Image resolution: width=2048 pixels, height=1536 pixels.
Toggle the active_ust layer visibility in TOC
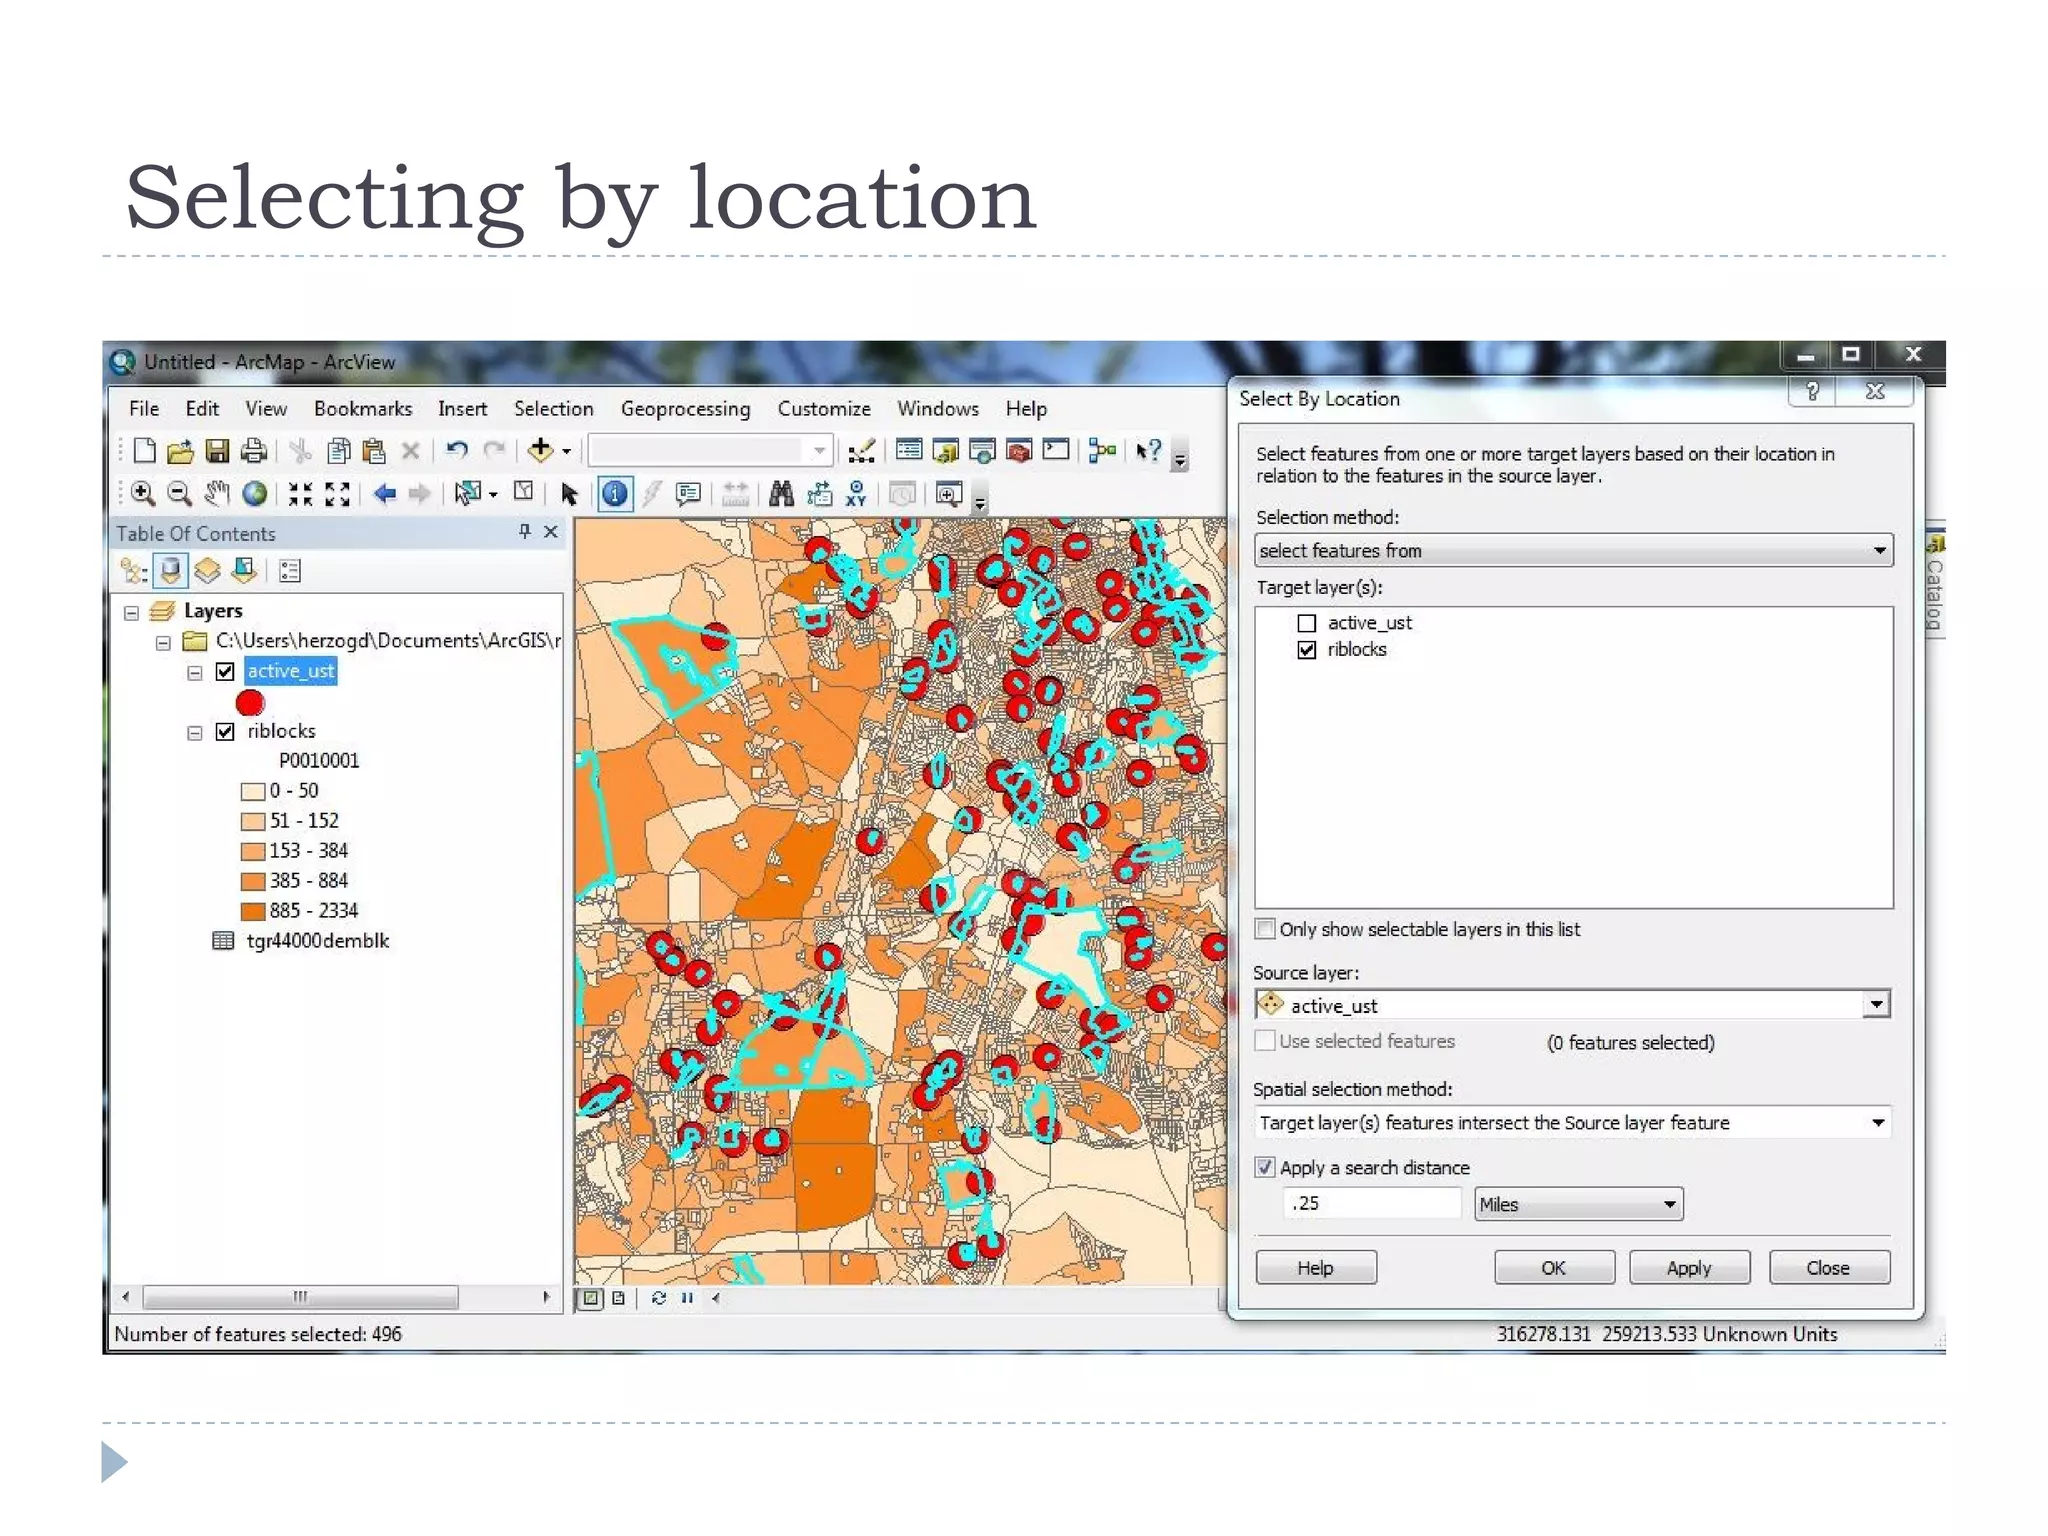225,671
